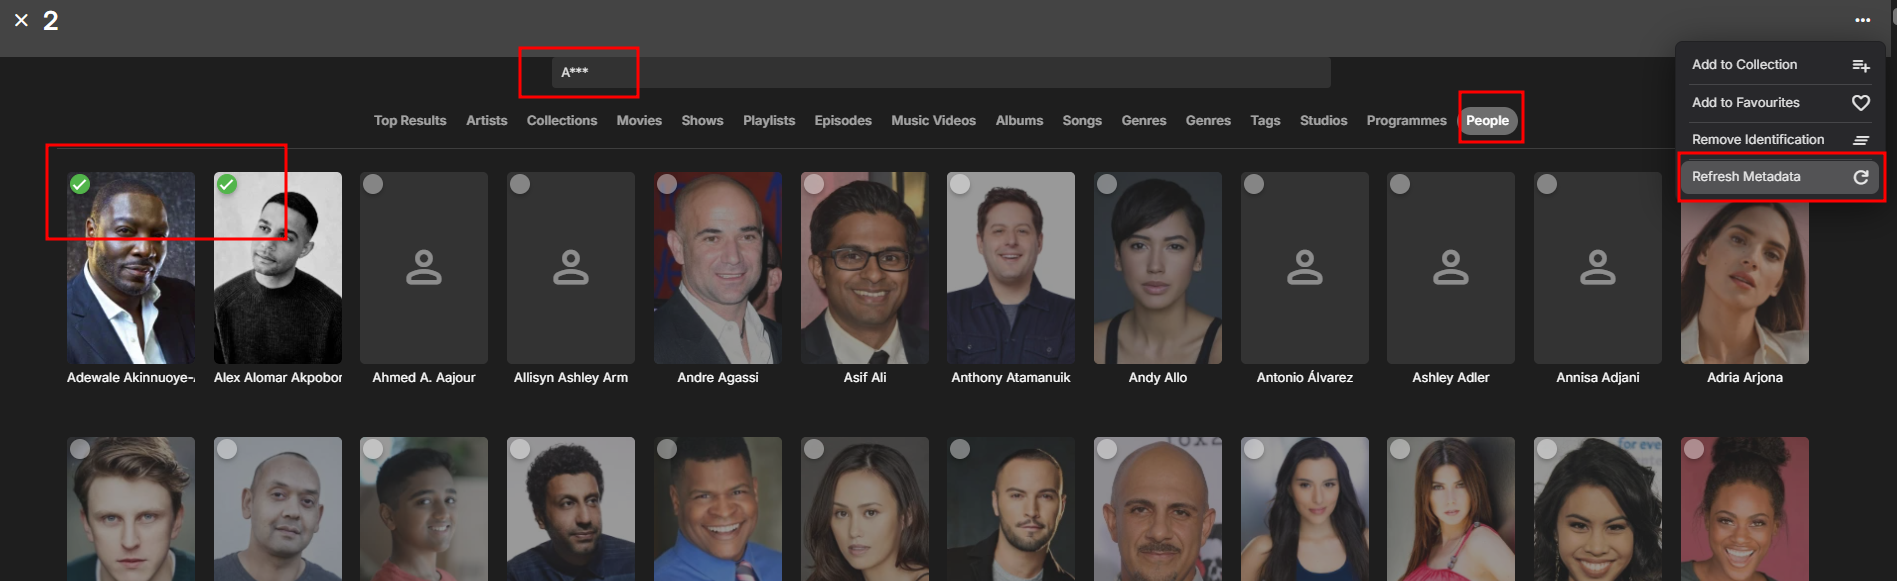The image size is (1897, 581).
Task: Check the Ashley Adler selection circle
Action: pyautogui.click(x=1400, y=184)
